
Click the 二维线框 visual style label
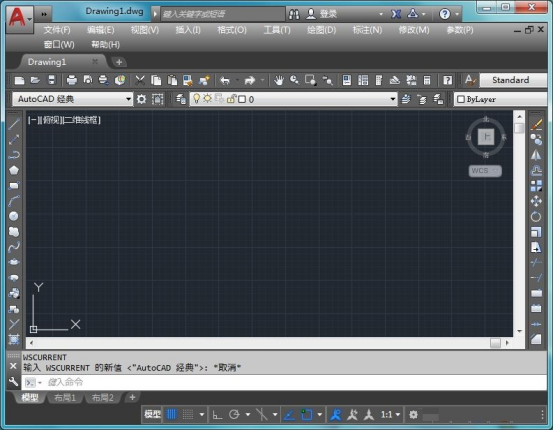click(x=81, y=120)
